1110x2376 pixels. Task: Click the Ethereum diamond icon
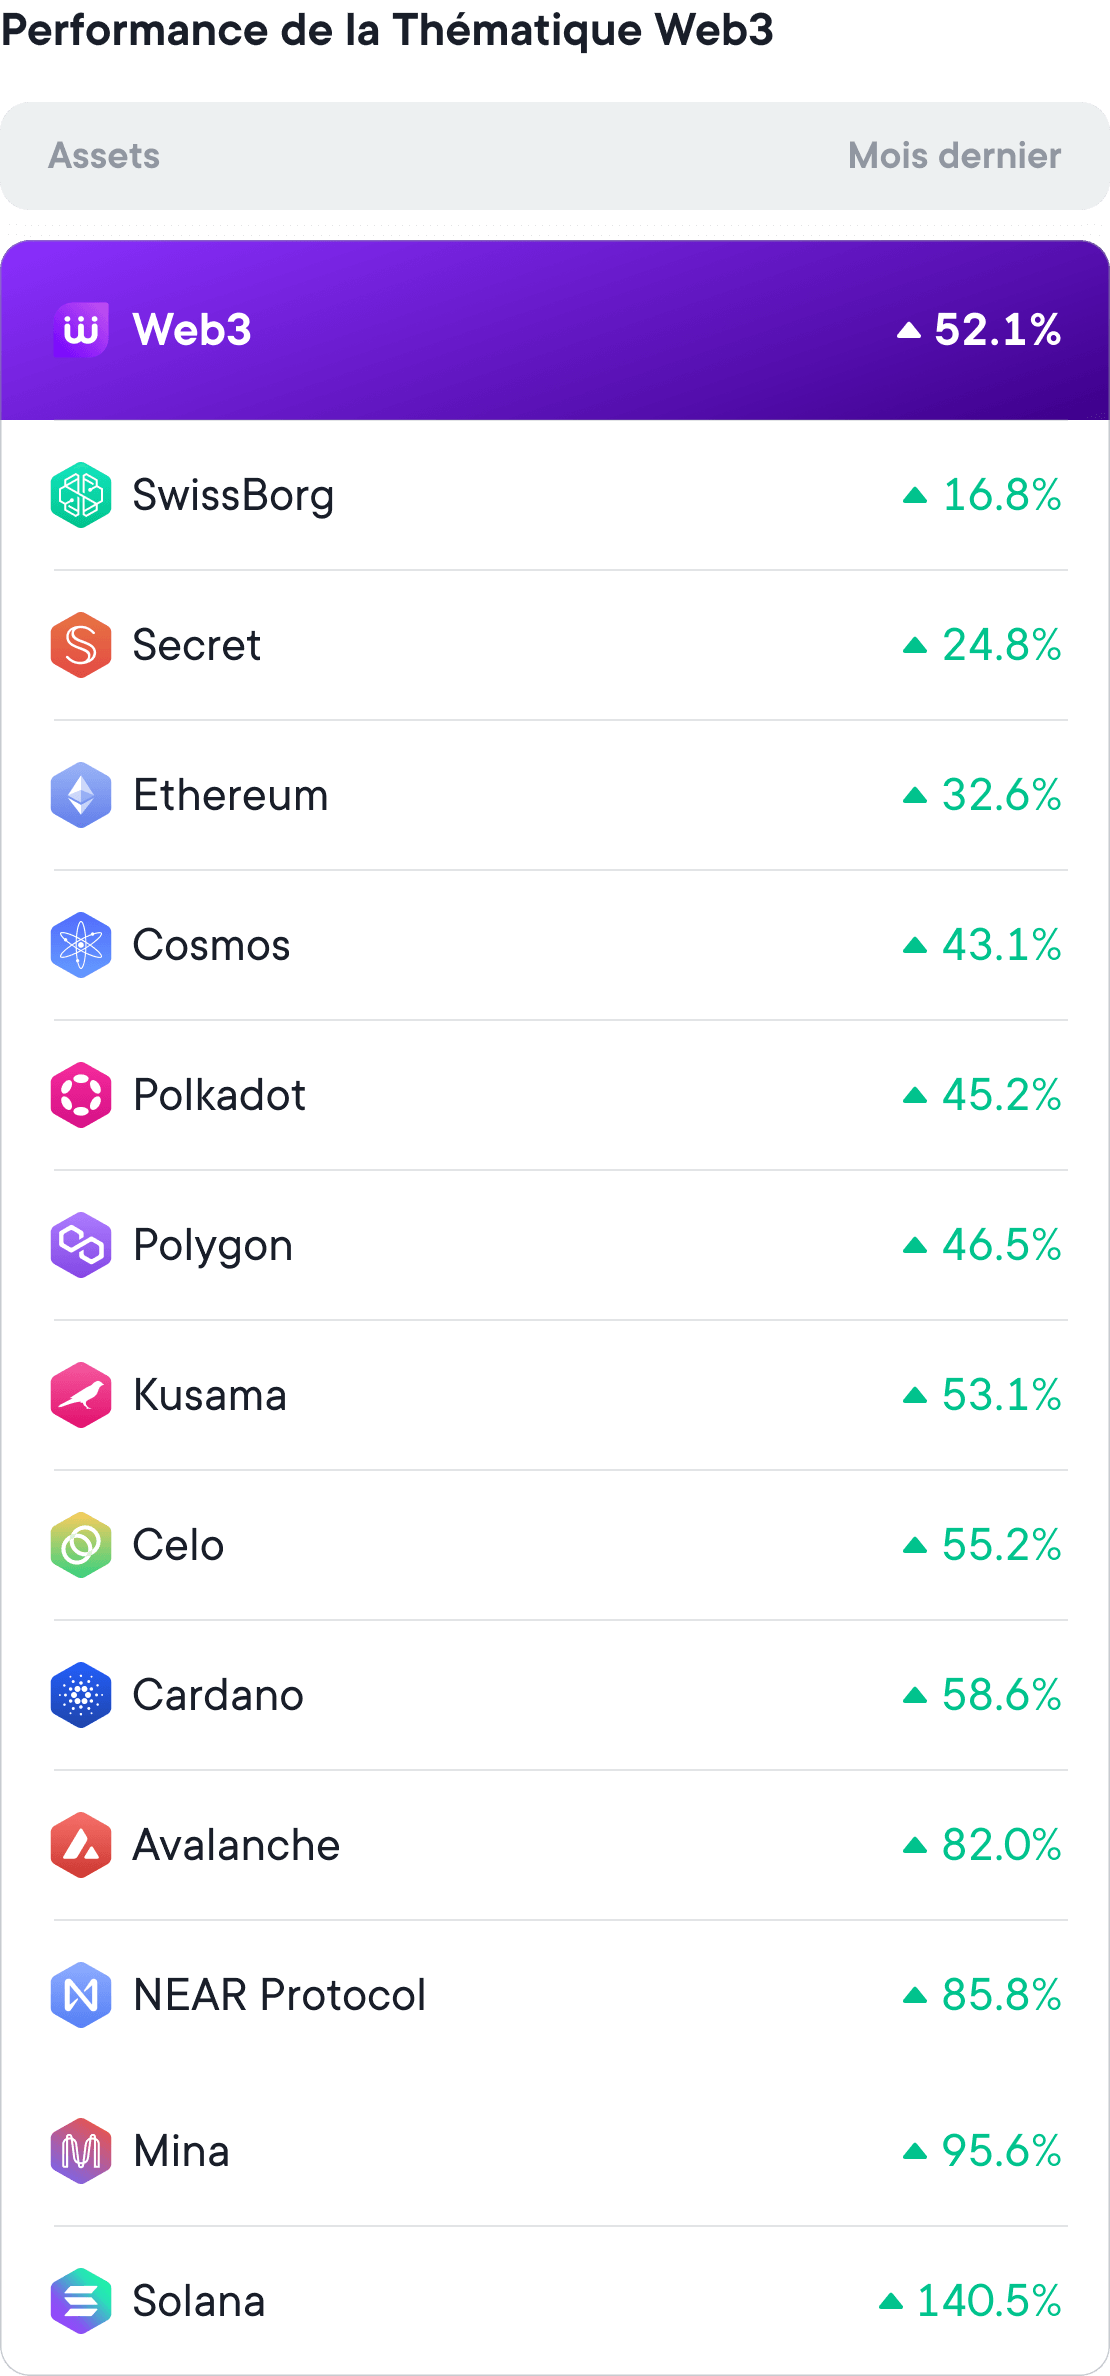(x=81, y=795)
